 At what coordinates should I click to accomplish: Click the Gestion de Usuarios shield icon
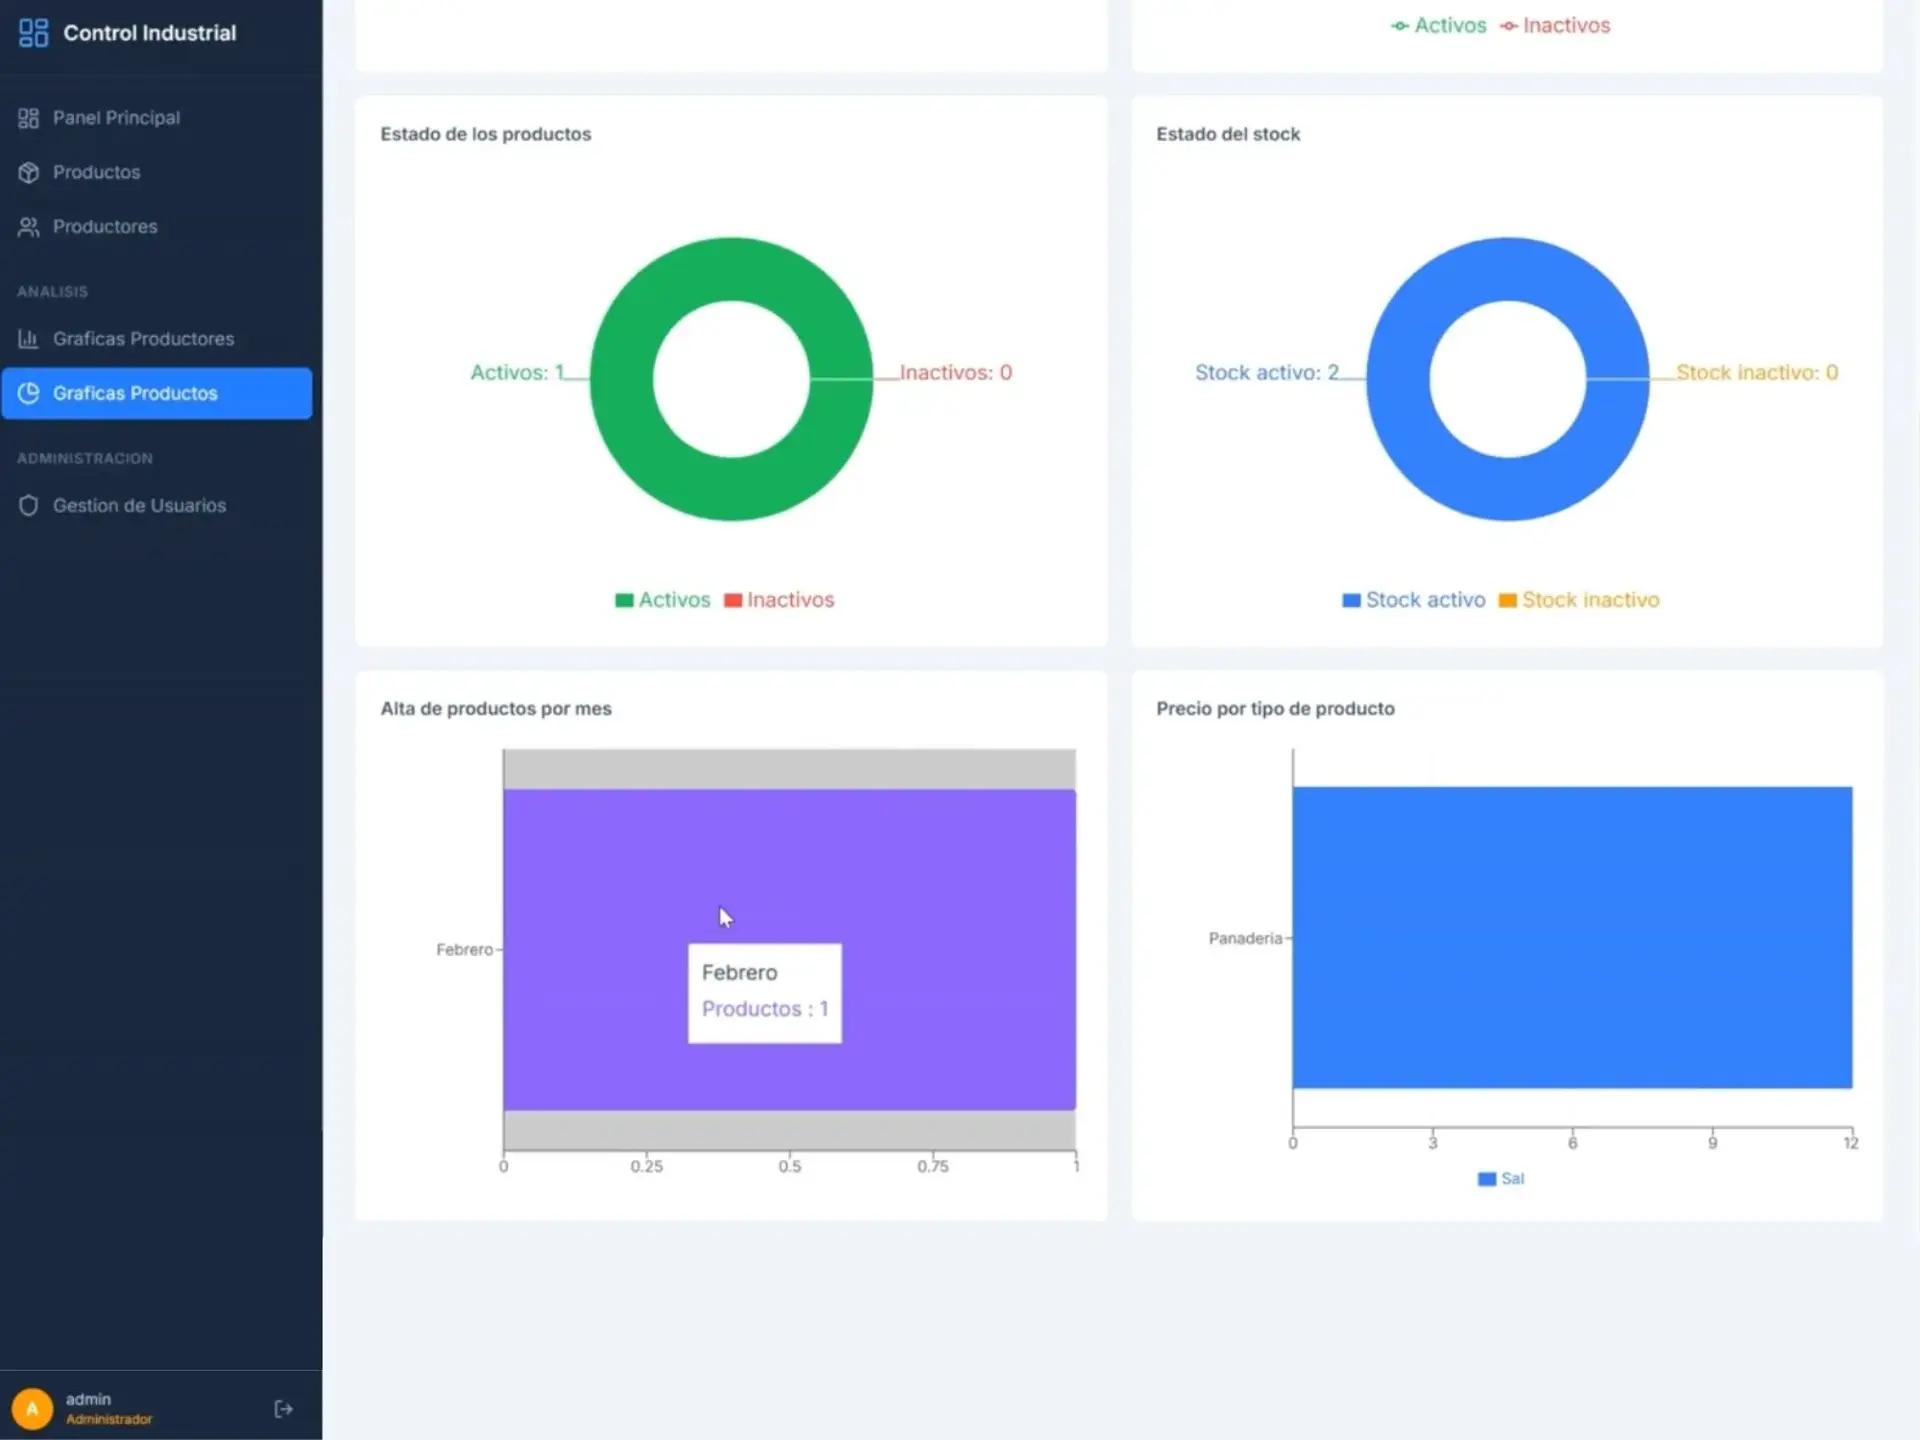coord(28,506)
